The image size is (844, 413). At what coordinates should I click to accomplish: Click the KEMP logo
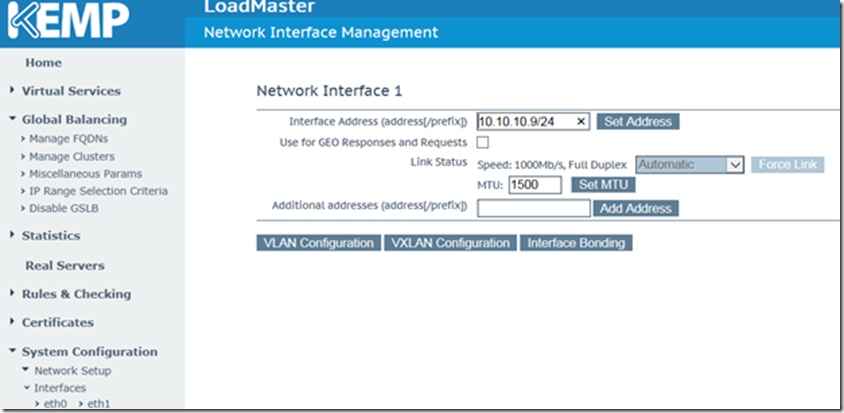tap(69, 21)
